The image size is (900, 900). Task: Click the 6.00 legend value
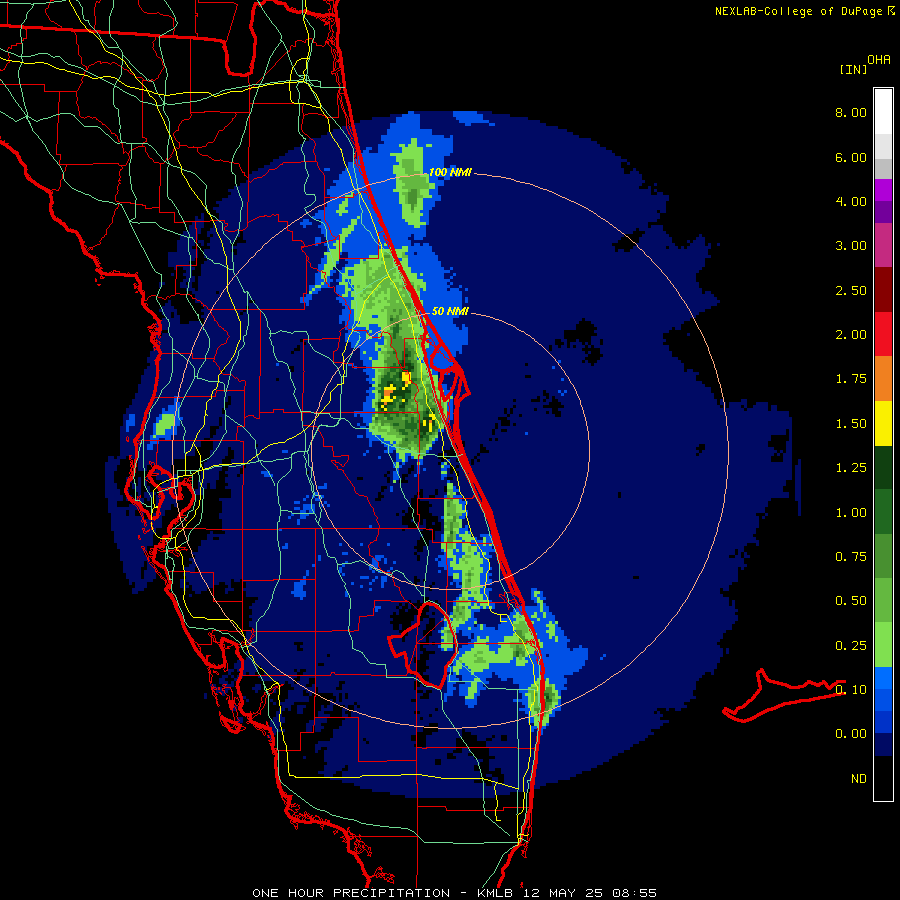tap(851, 157)
